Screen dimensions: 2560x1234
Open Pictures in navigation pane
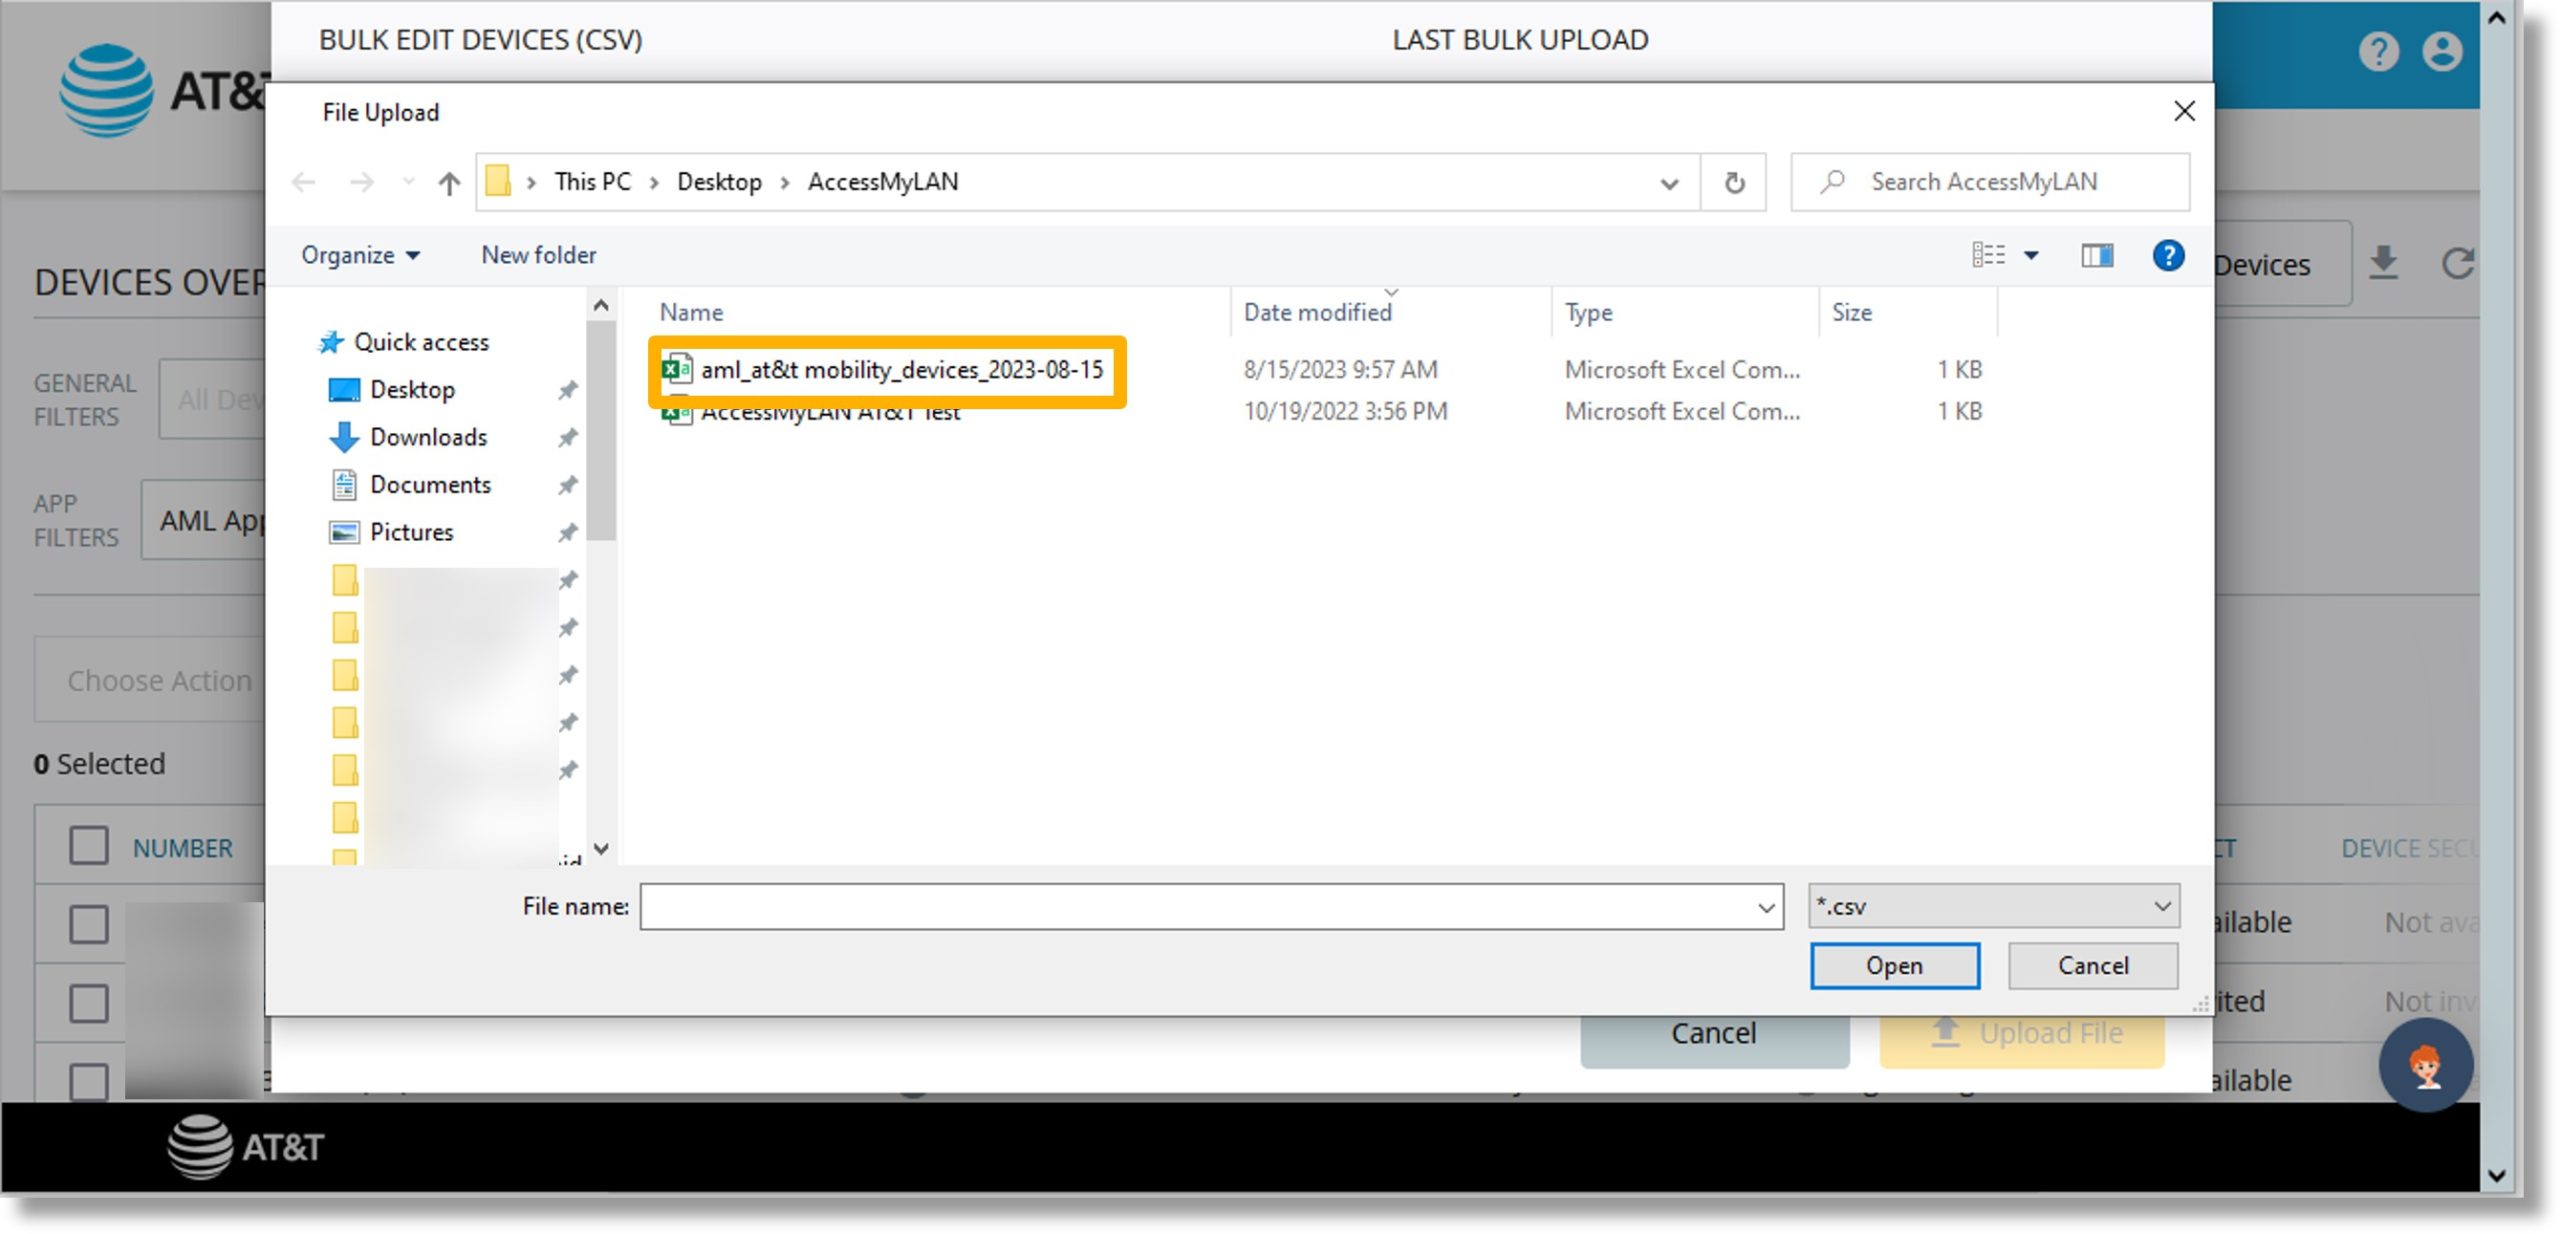391,532
